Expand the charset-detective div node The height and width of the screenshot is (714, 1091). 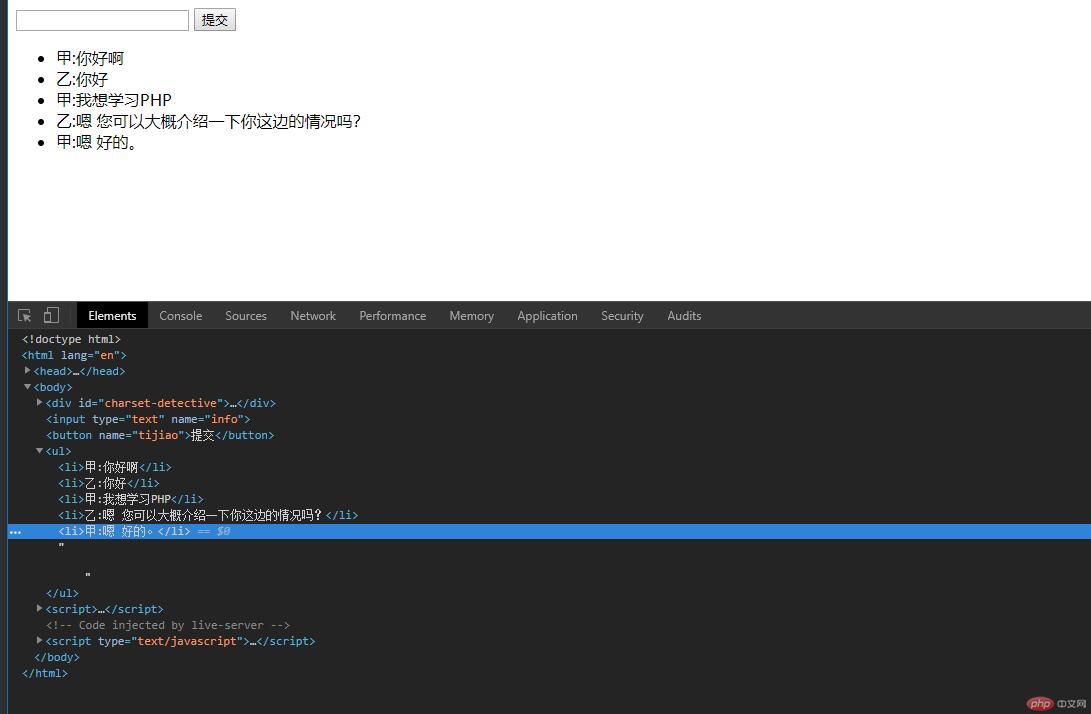40,402
